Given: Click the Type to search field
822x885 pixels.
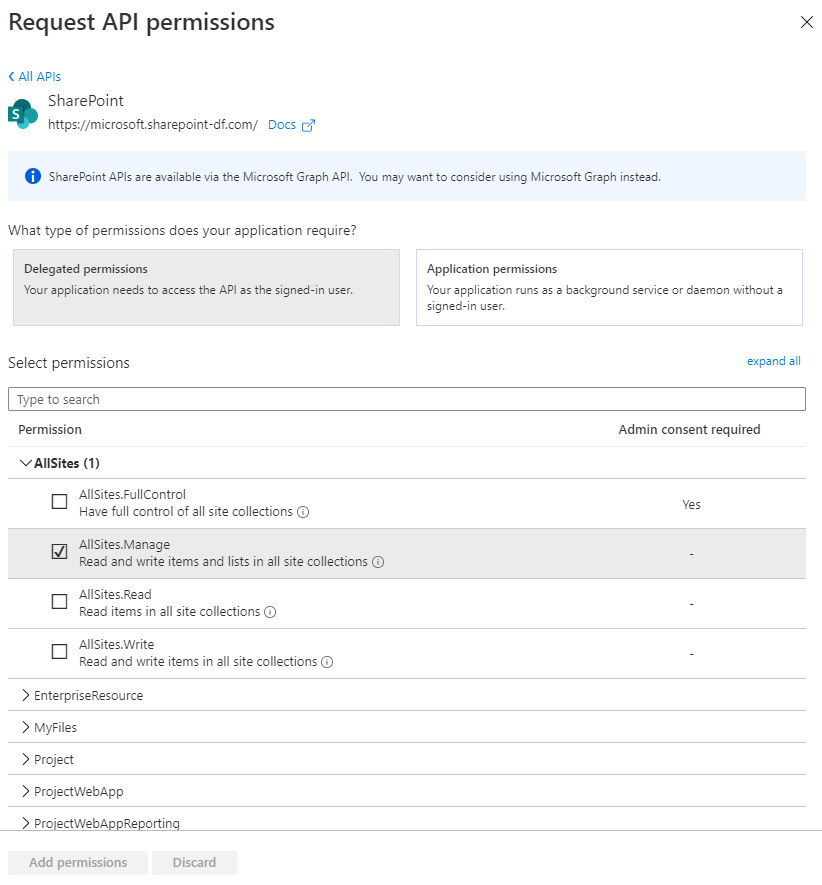Looking at the screenshot, I should pos(406,399).
